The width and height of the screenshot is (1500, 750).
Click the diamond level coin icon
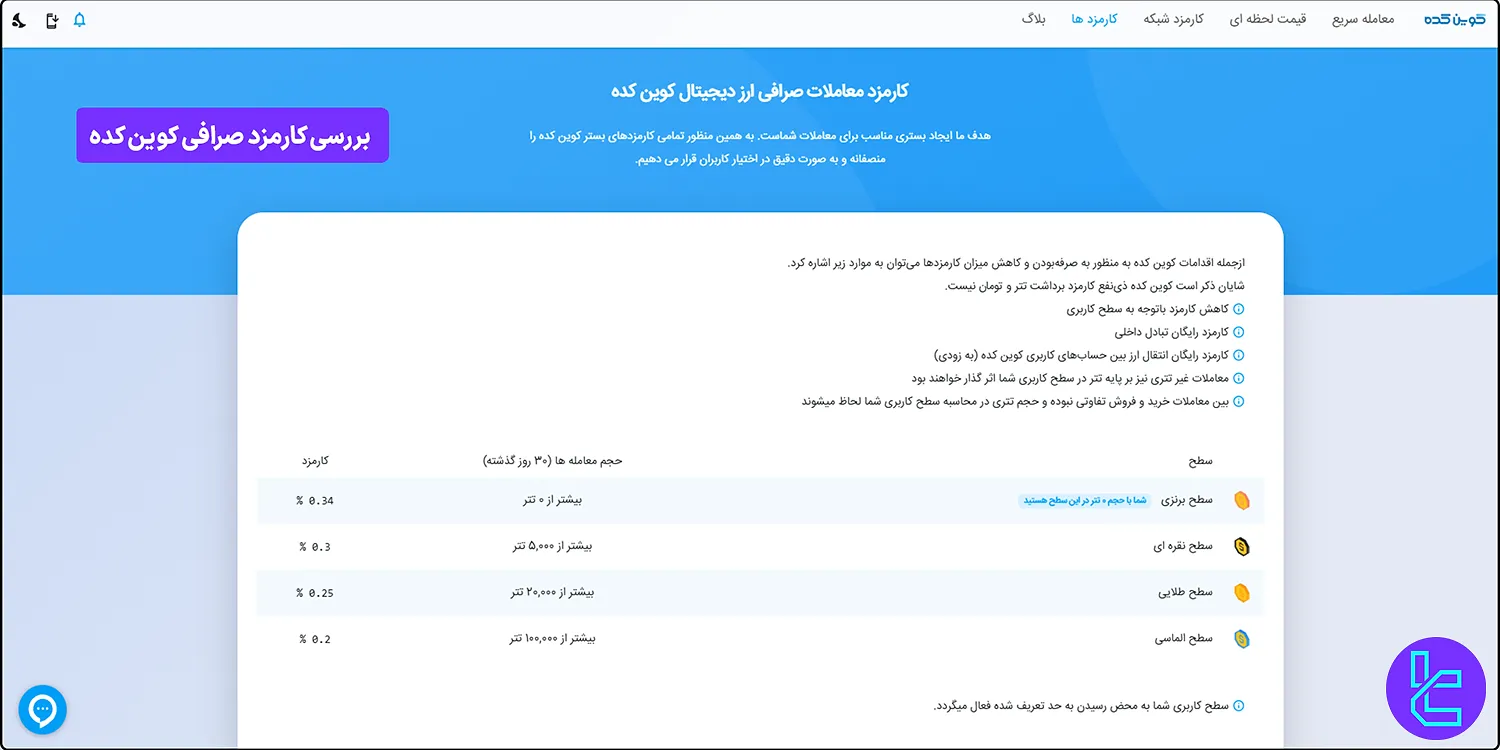click(1242, 638)
